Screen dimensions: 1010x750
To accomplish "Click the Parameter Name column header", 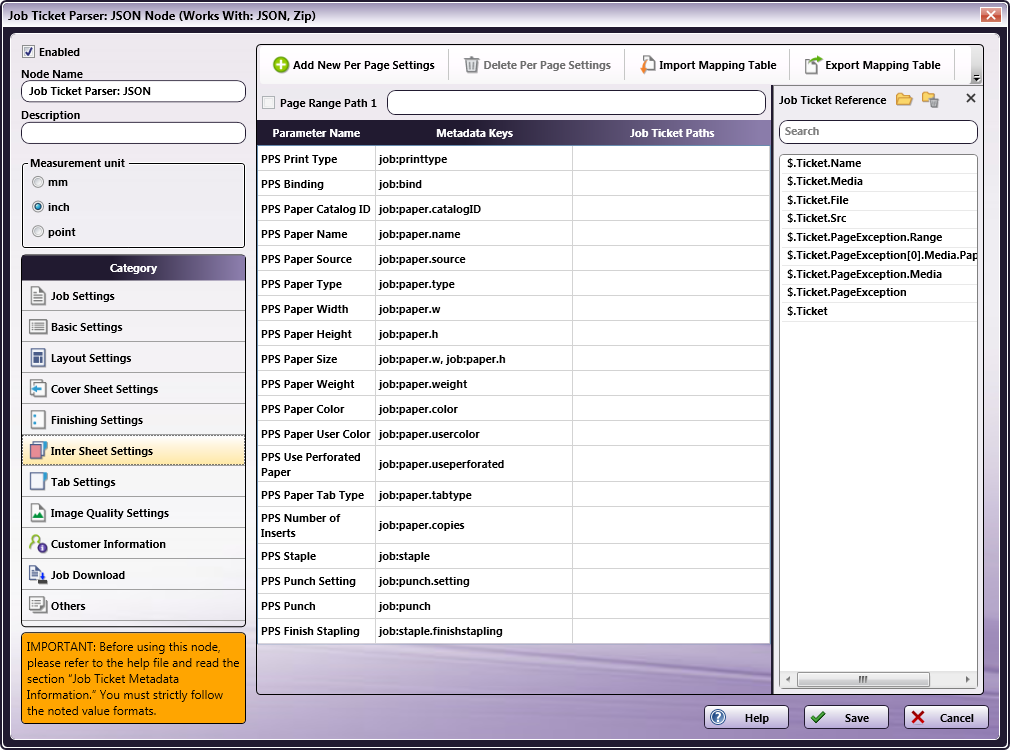I will (x=316, y=133).
